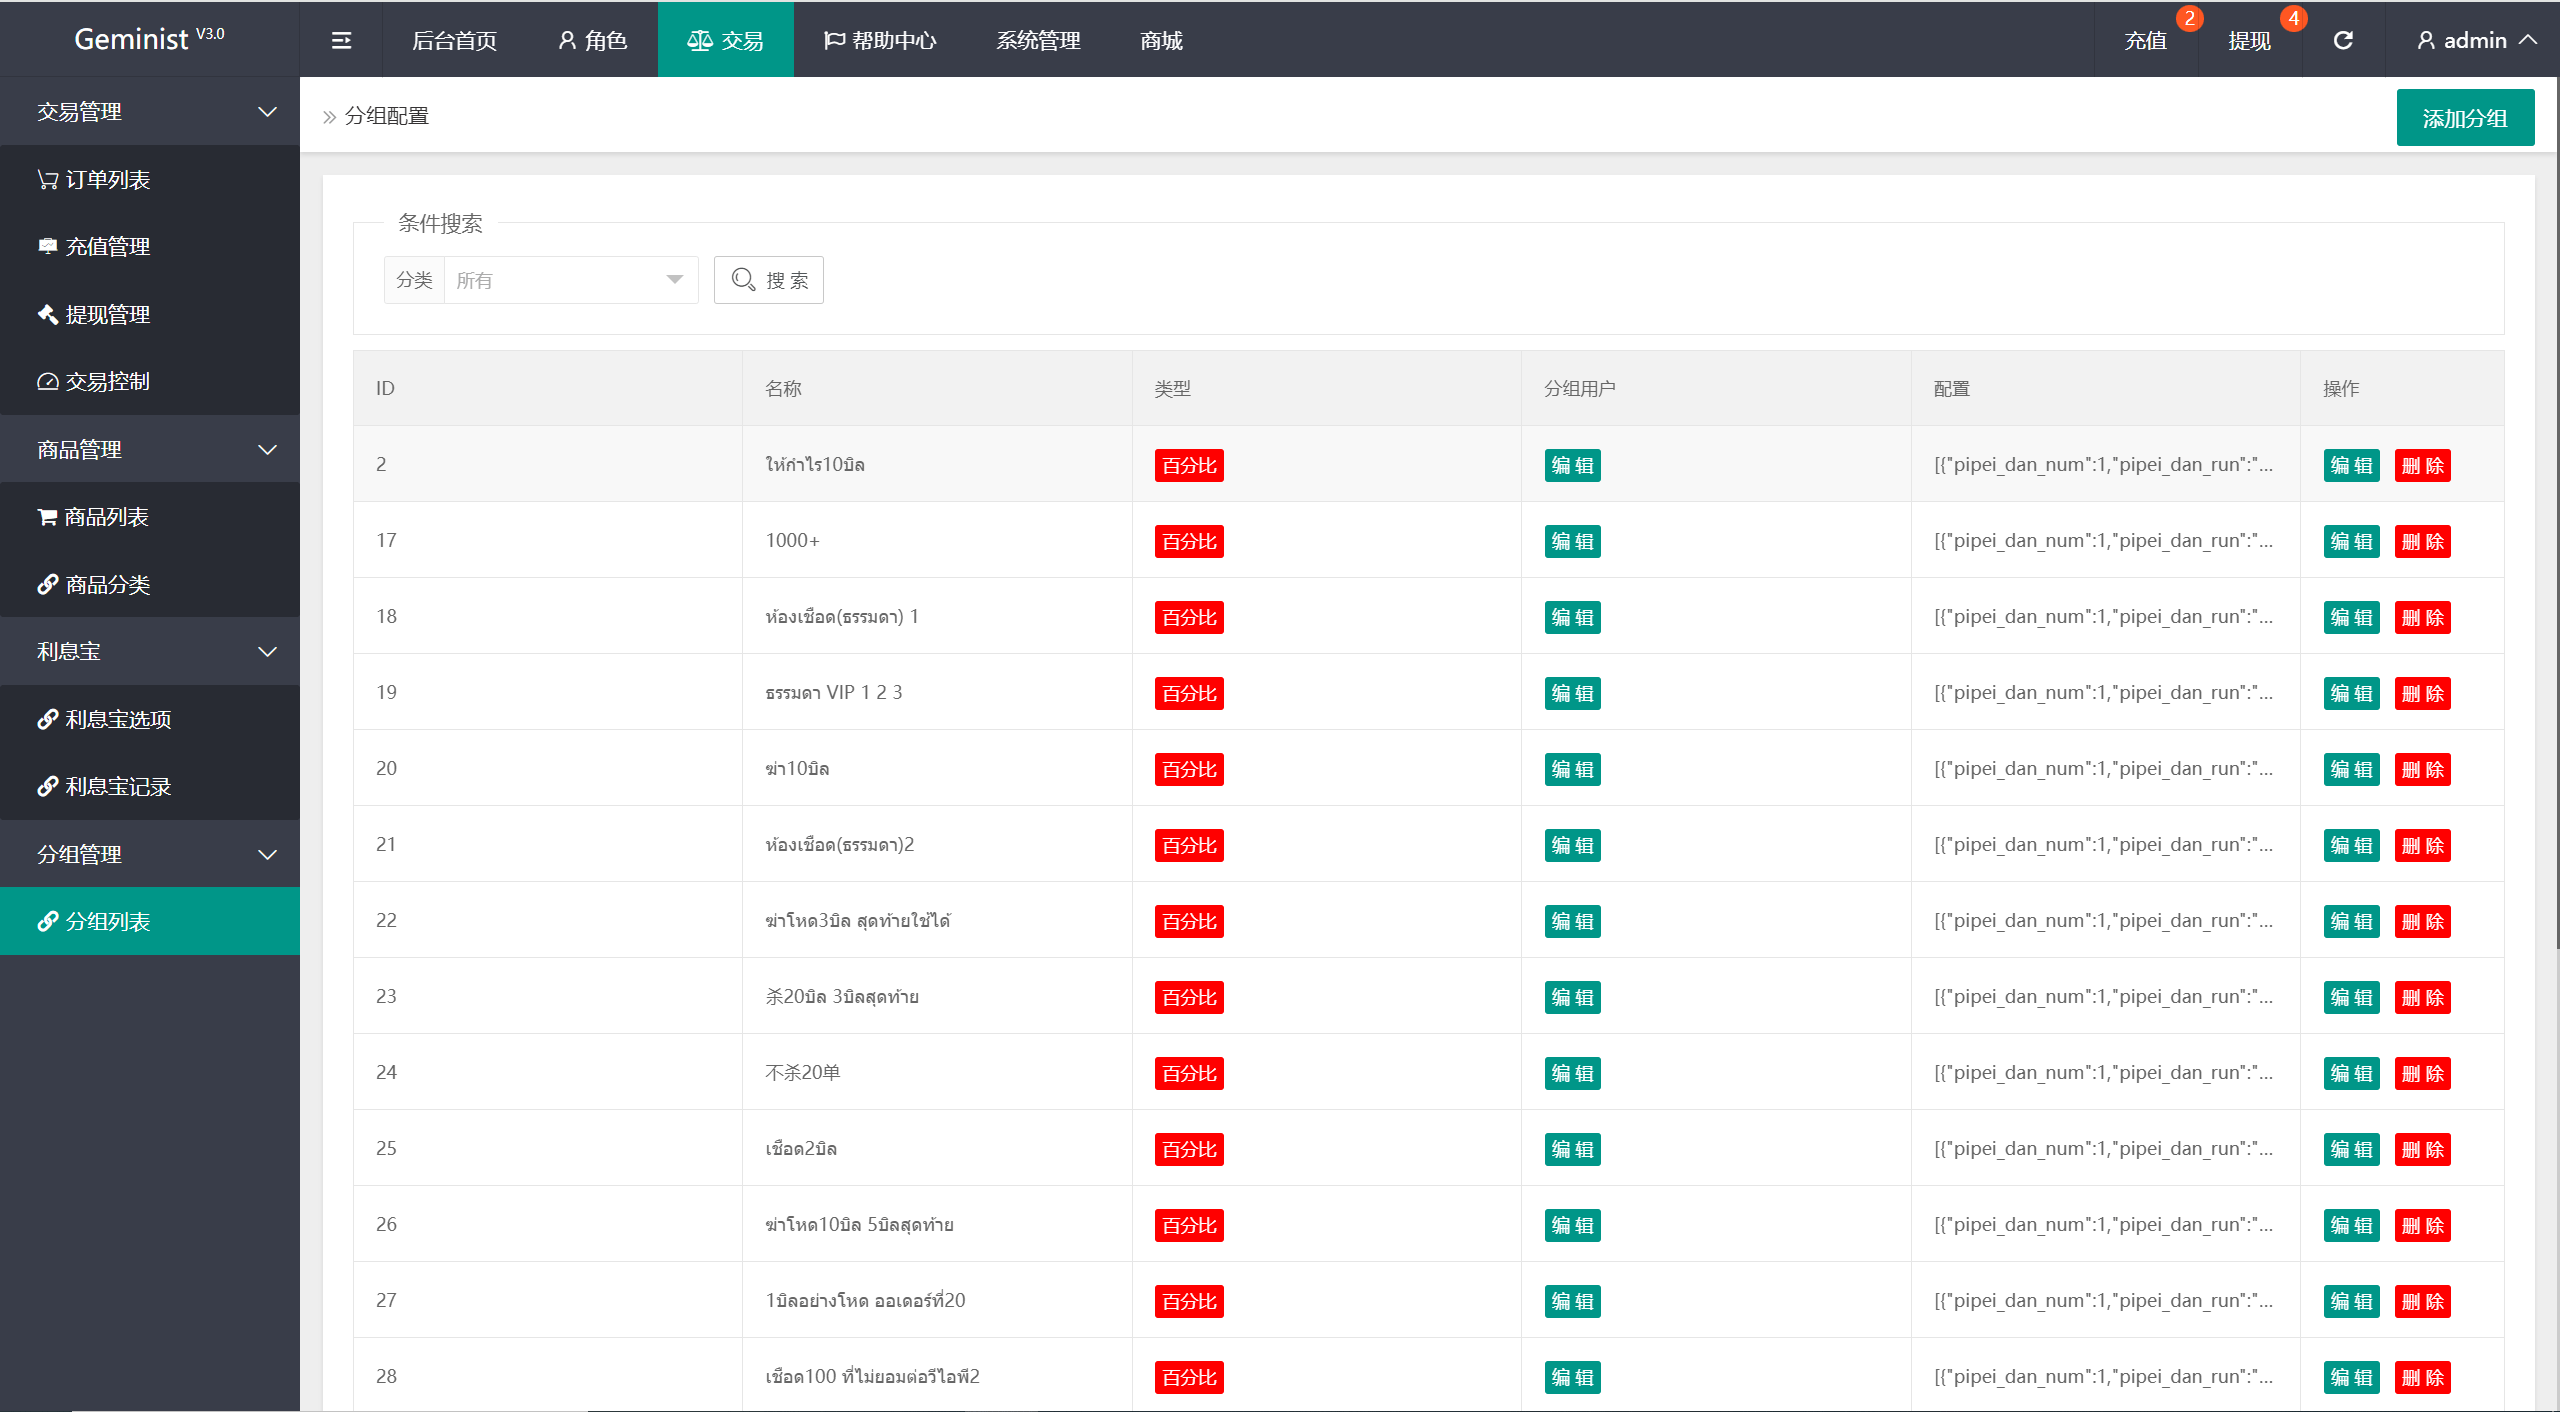
Task: Open 充值管理 sidebar item
Action: (x=107, y=246)
